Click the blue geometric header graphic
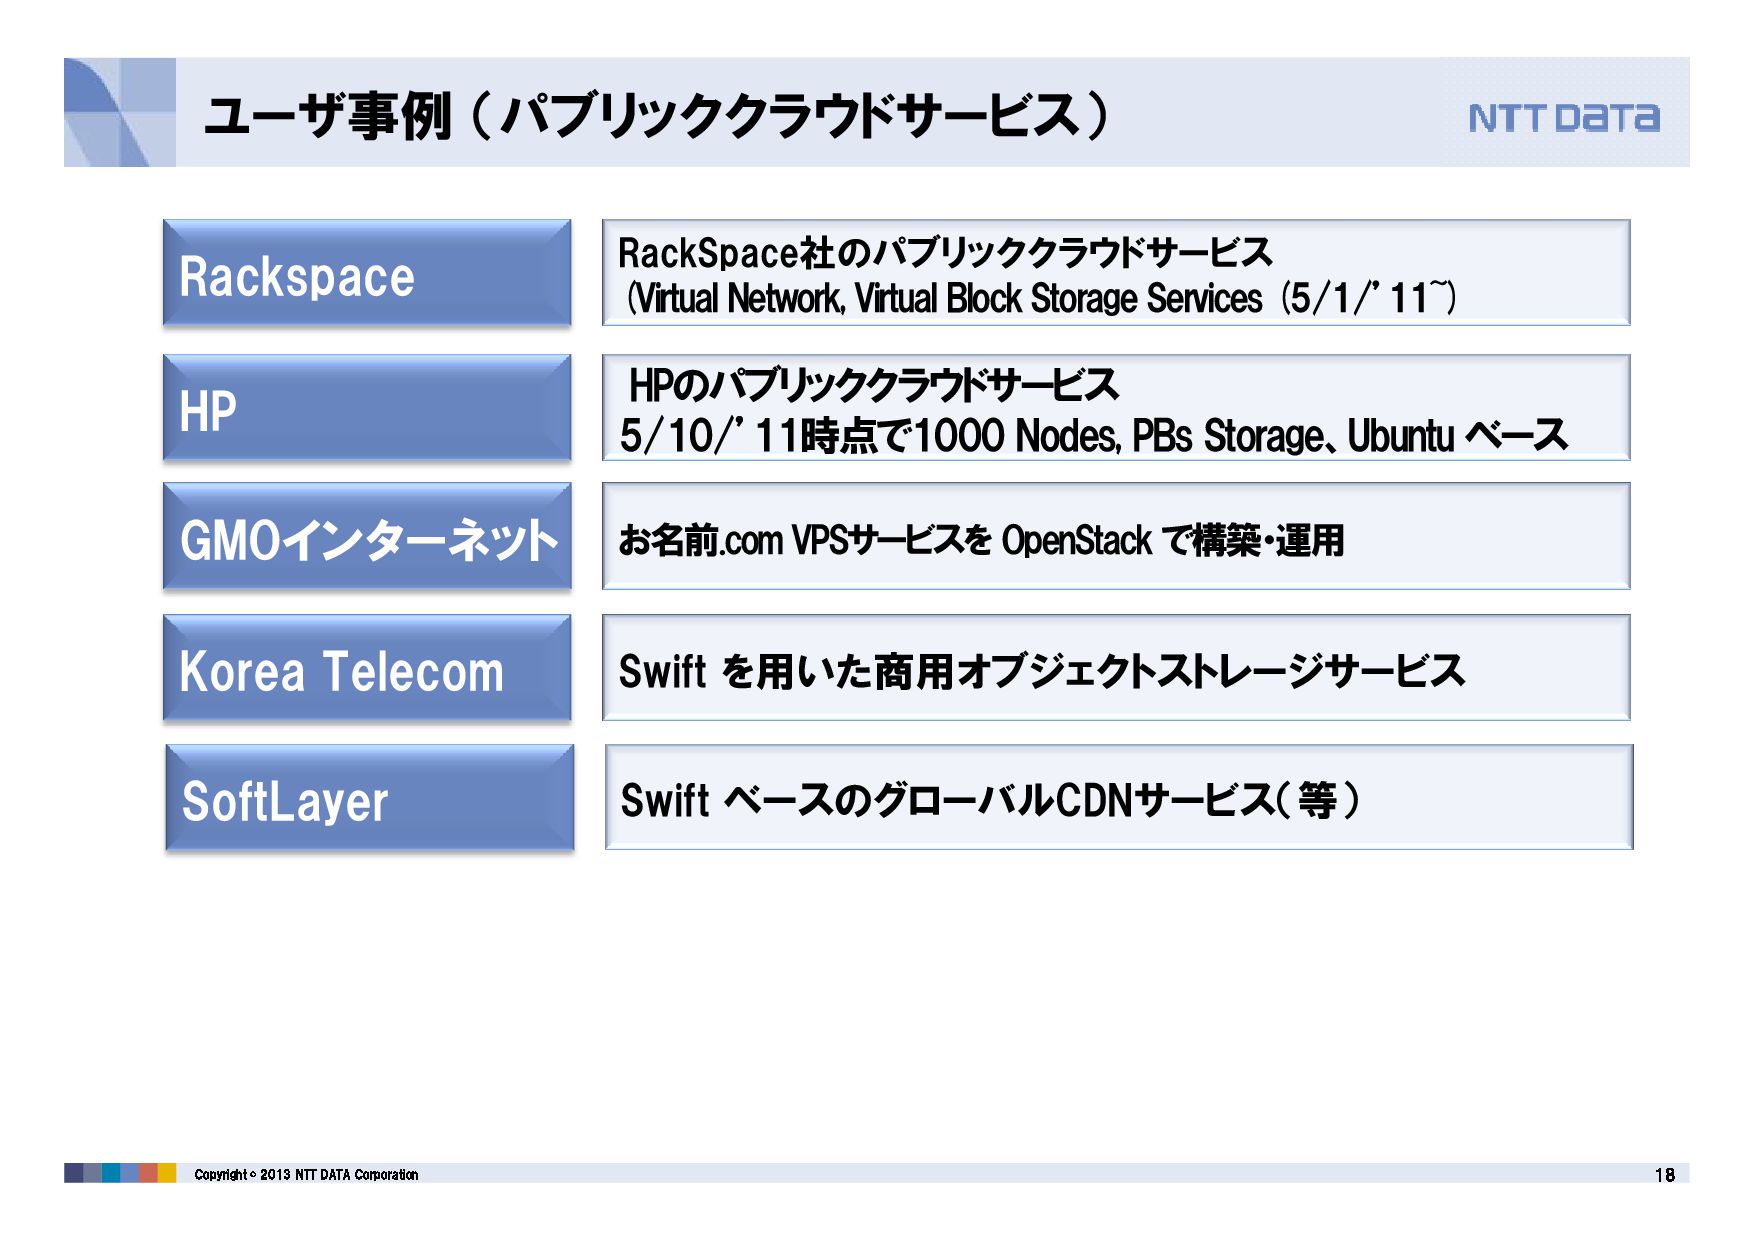Viewport: 1754px width, 1240px height. coord(120,112)
